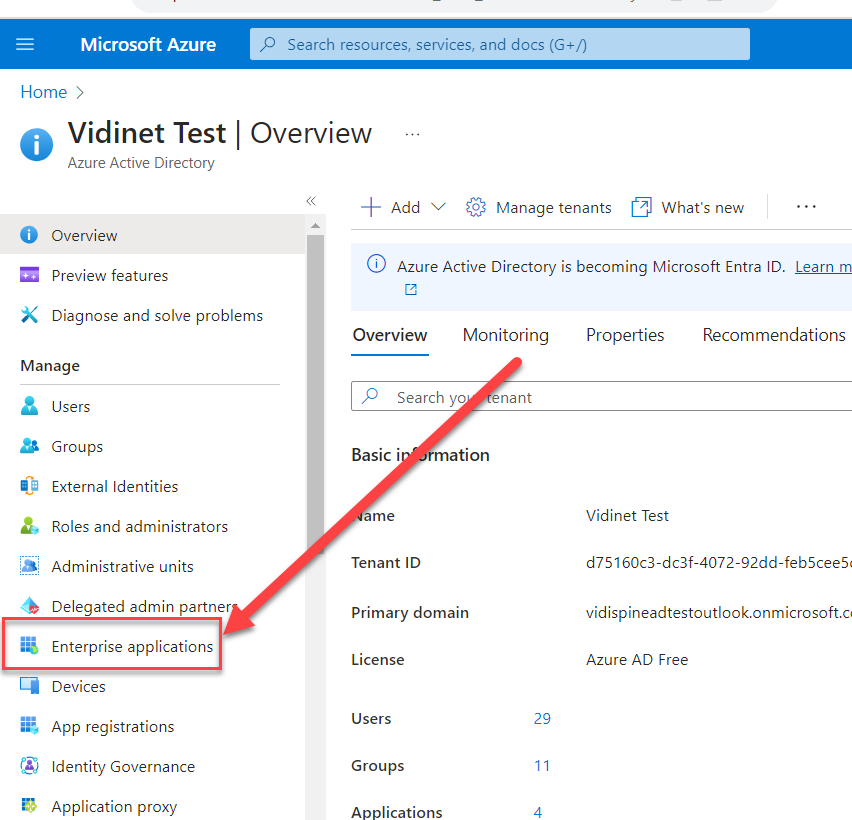Switch to the Properties tab
The image size is (852, 820).
[625, 335]
